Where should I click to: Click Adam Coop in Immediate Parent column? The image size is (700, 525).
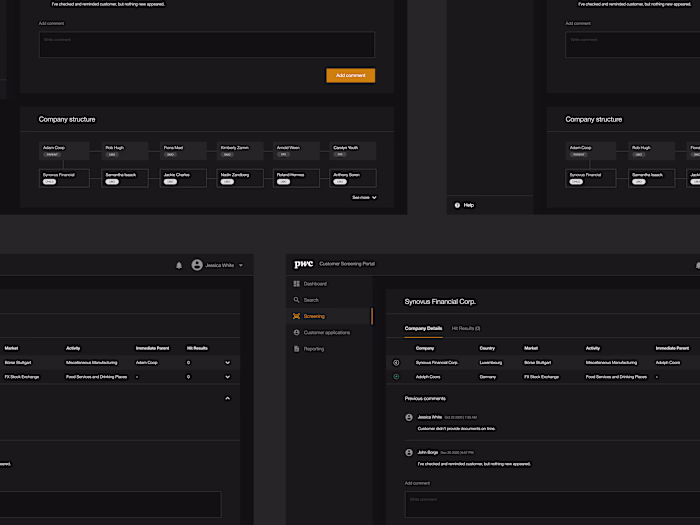(146, 362)
